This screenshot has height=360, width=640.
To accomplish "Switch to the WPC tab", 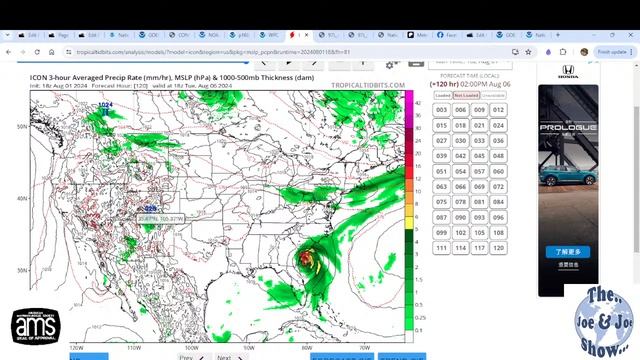I will pyautogui.click(x=270, y=35).
